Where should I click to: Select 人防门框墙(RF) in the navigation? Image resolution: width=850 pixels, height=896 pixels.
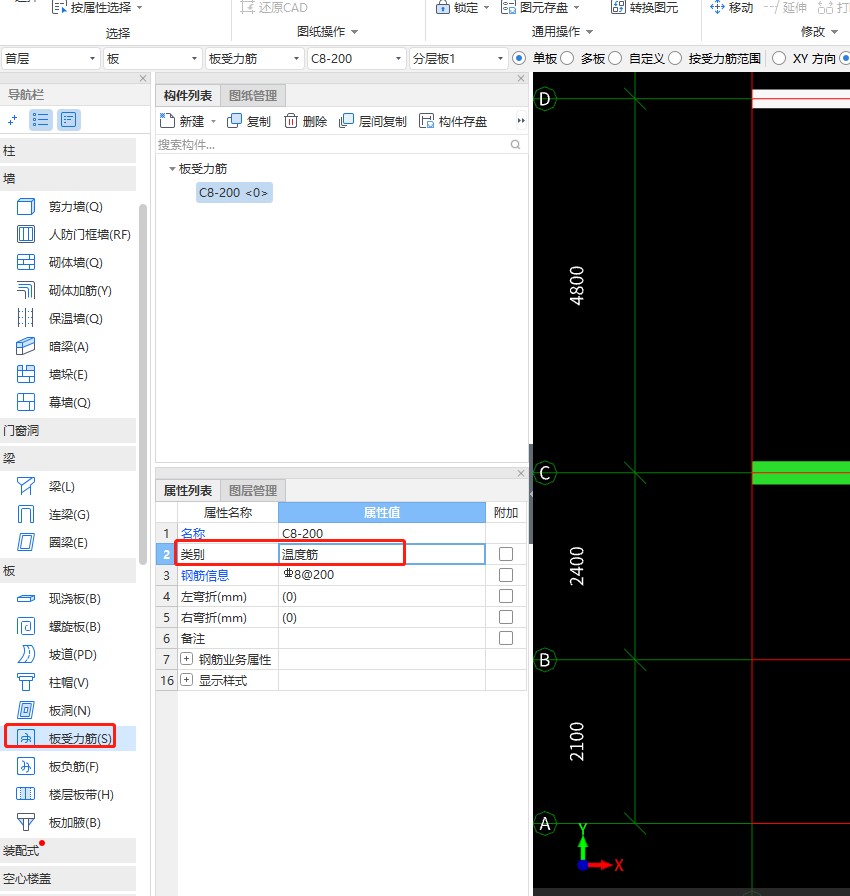point(73,235)
